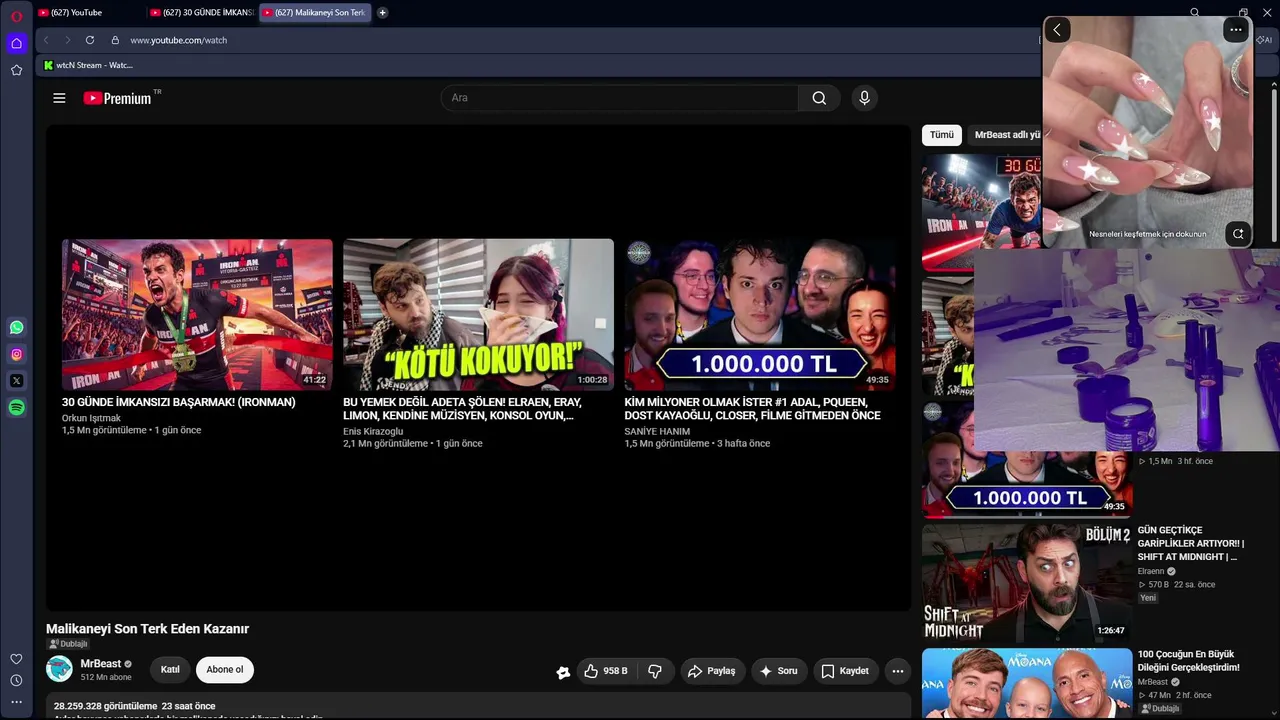Viewport: 1280px width, 720px height.
Task: Click the 'SANİYE HANIM' channel name
Action: [x=657, y=431]
